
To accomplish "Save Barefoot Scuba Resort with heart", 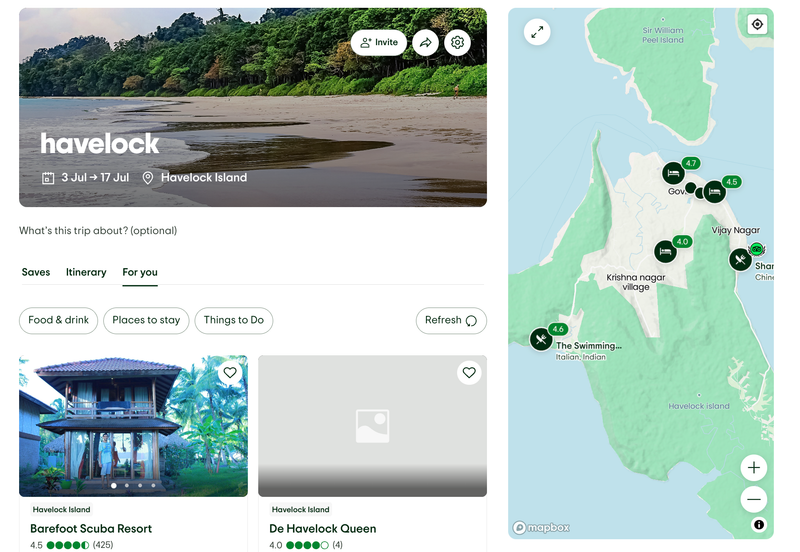I will (x=230, y=372).
